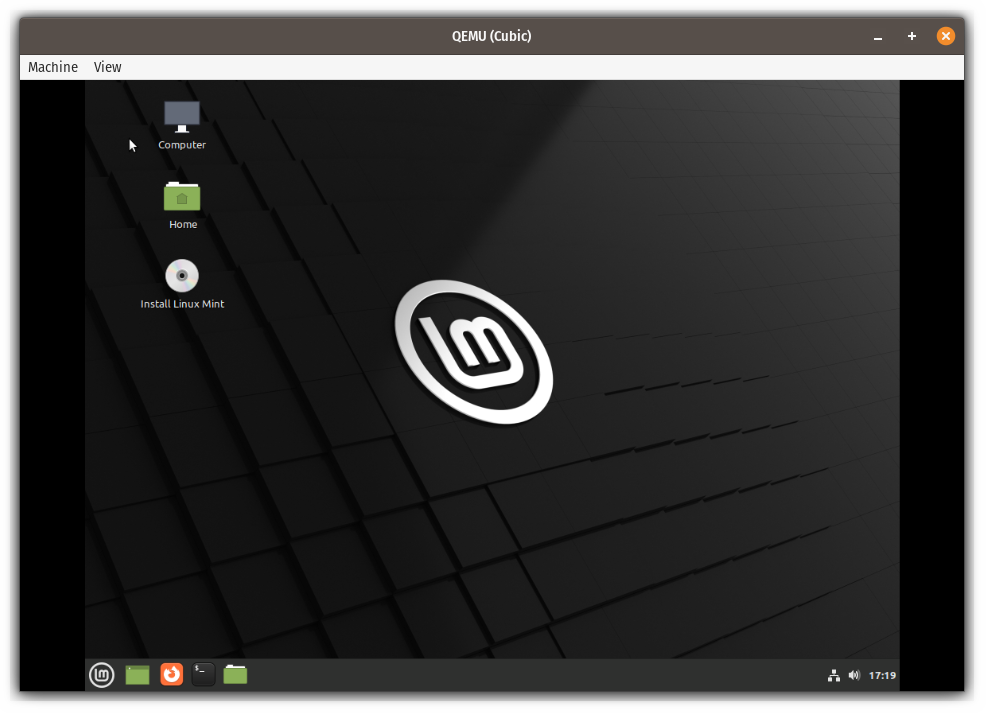This screenshot has height=713, width=986.
Task: Close the QEMU (Cubic) window
Action: (x=945, y=36)
